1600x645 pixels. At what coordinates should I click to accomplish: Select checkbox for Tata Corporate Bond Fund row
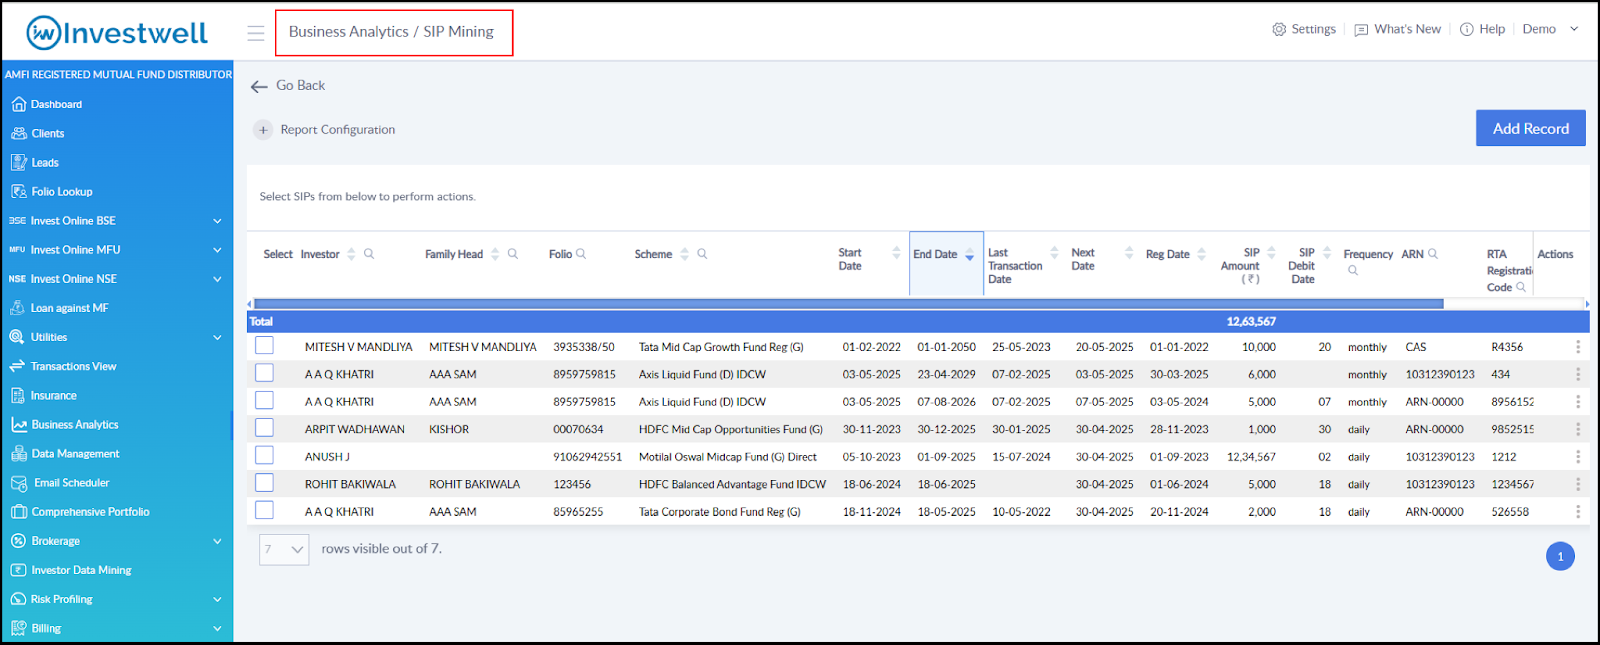(x=264, y=510)
